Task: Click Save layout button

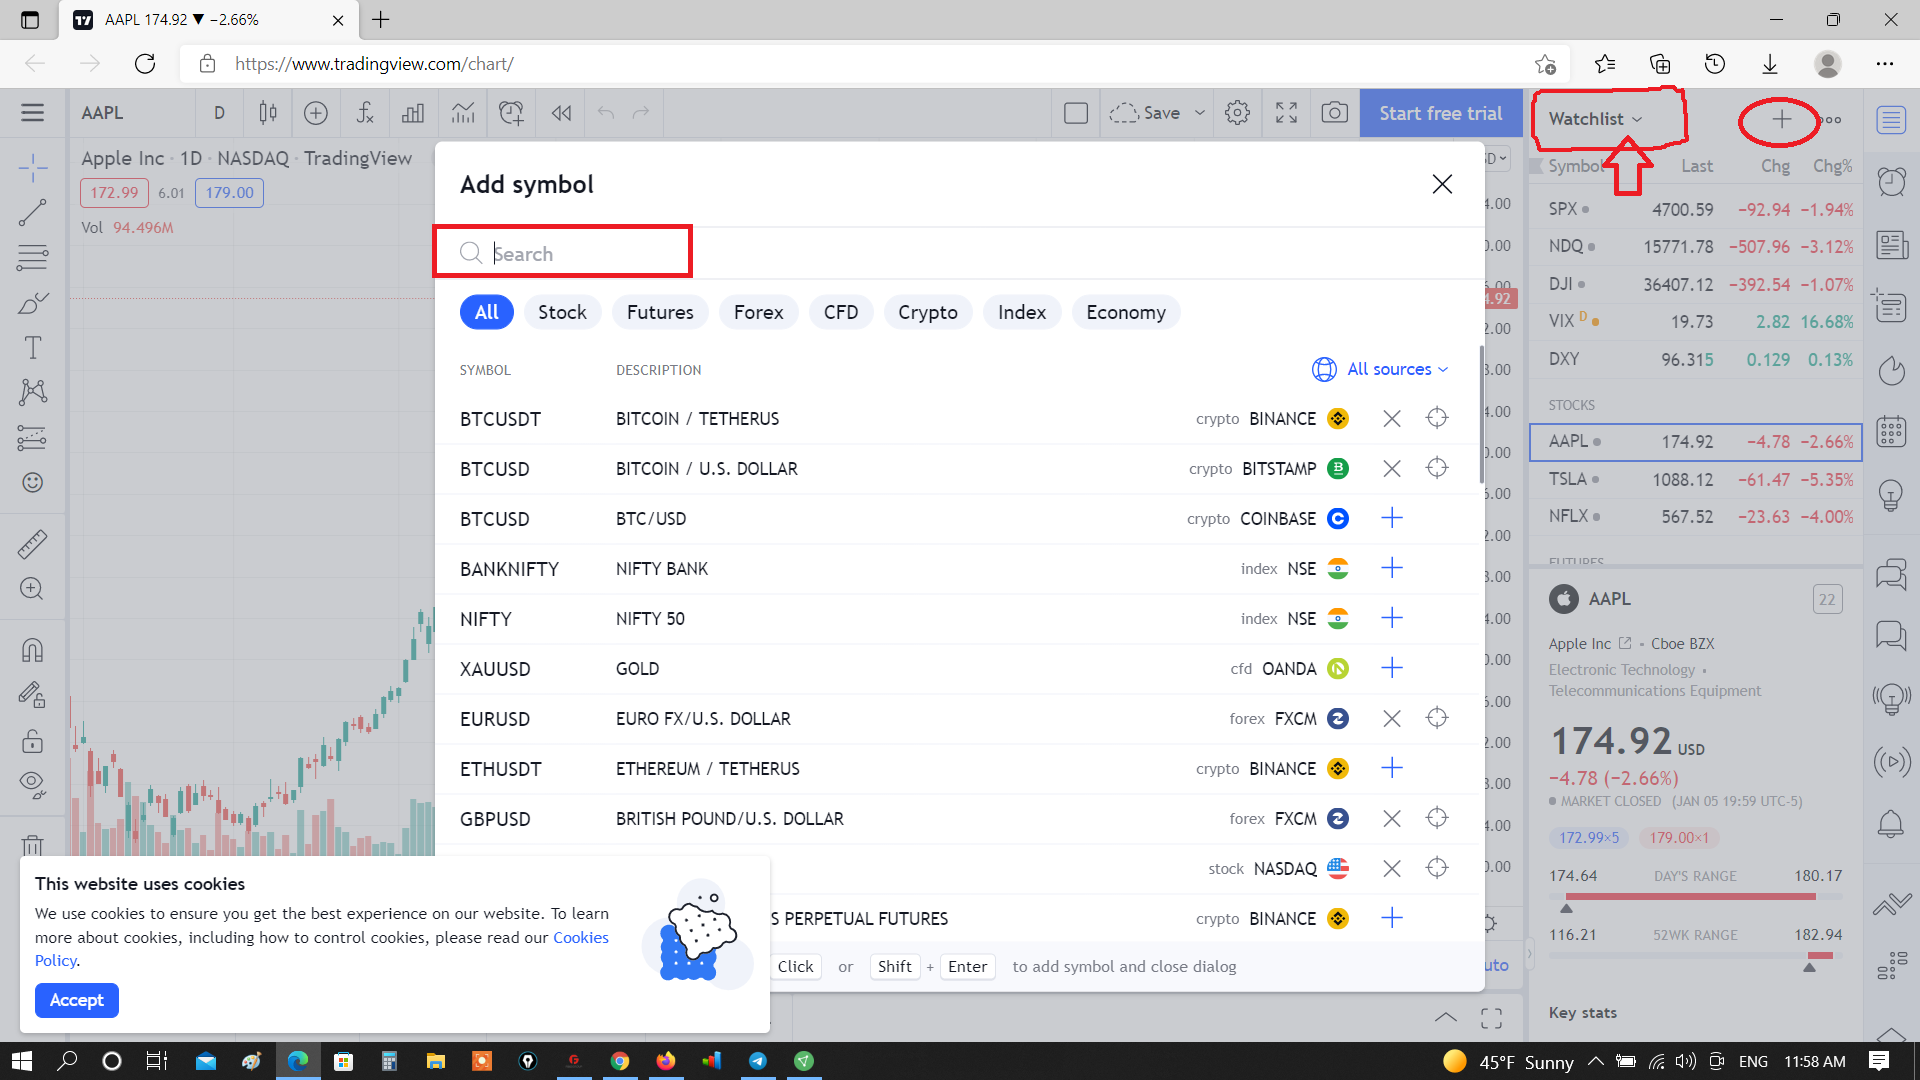Action: (x=1148, y=113)
